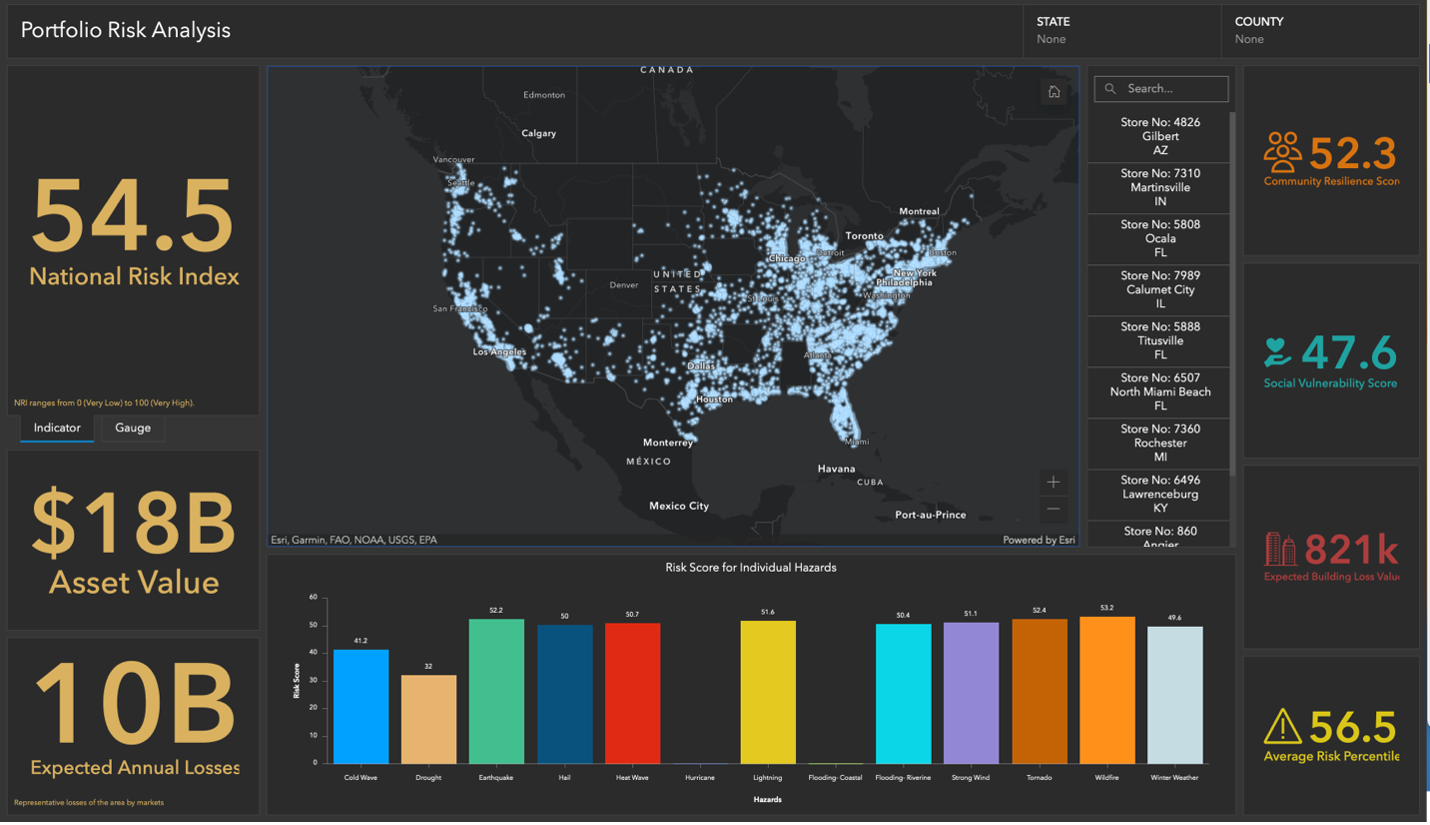The width and height of the screenshot is (1430, 825).
Task: Zoom in using the map plus icon
Action: [1054, 481]
